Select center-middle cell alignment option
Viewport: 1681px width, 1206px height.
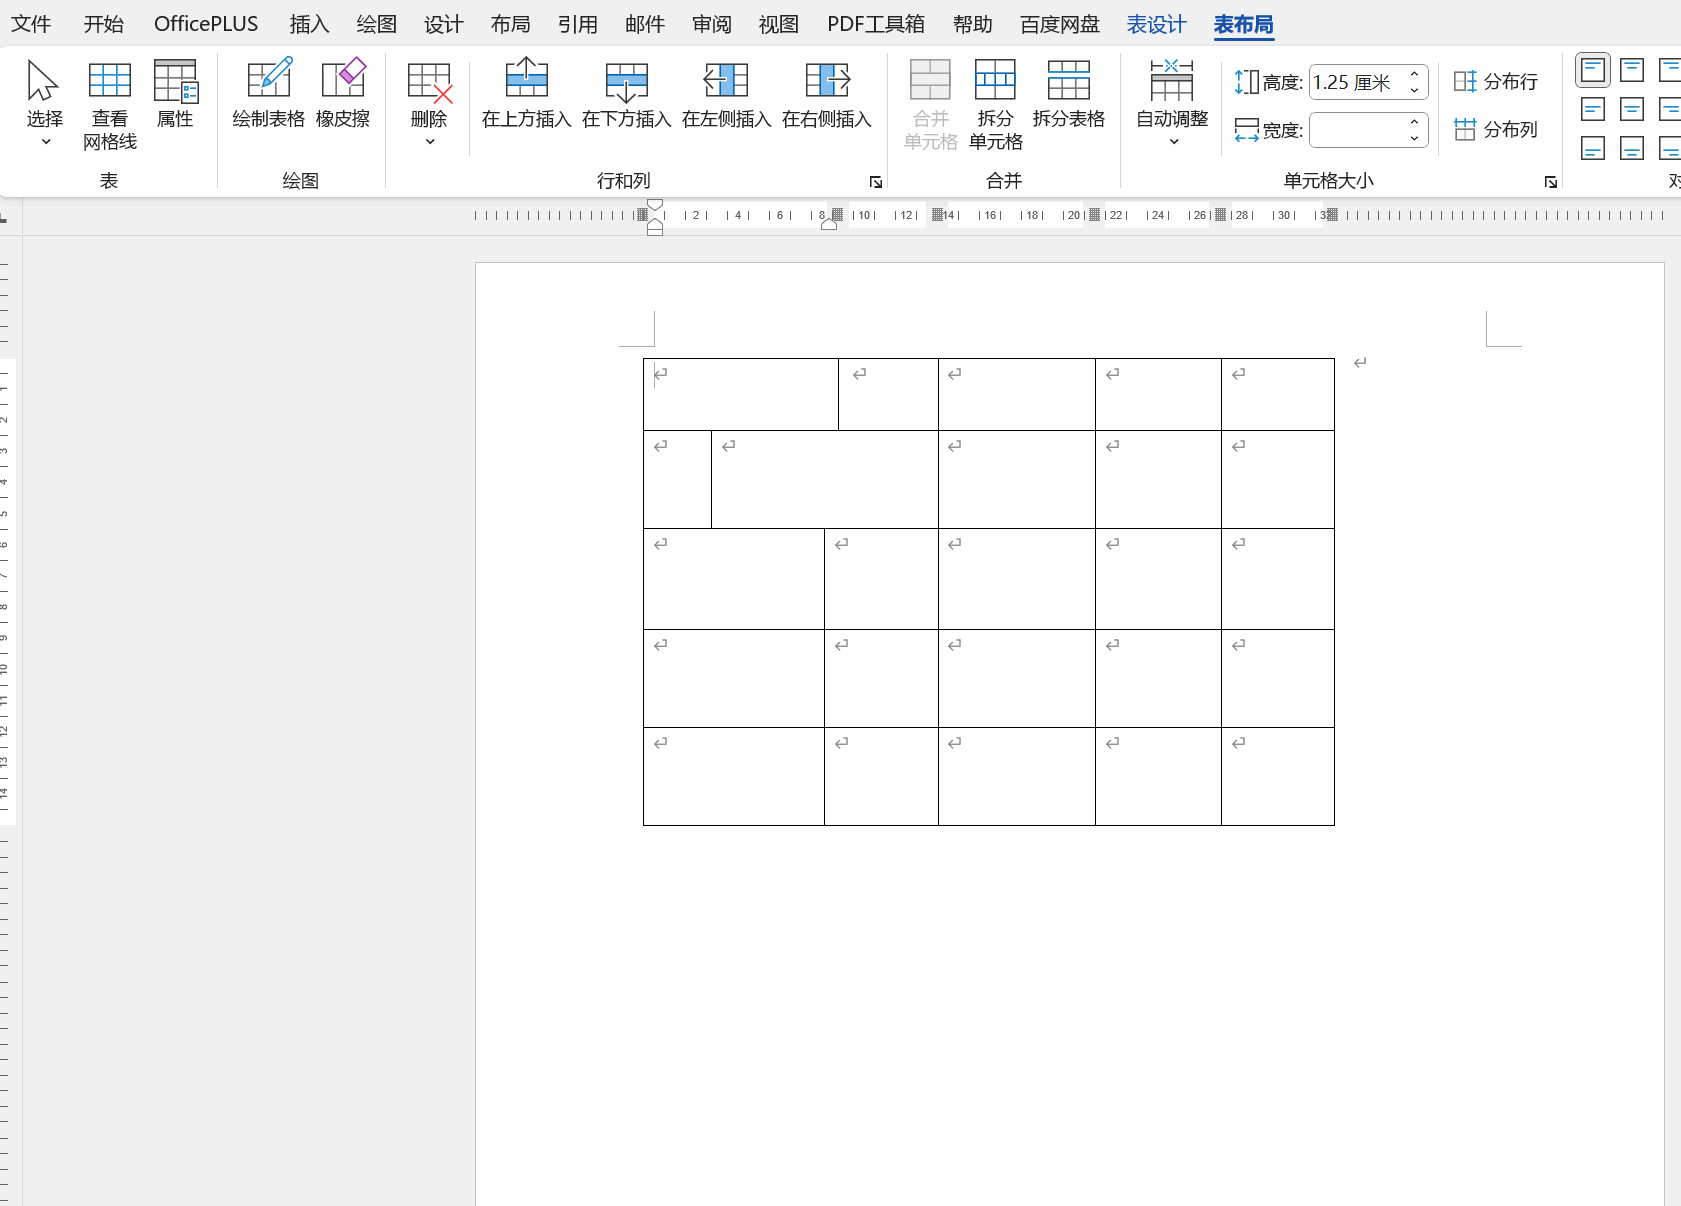1632,109
